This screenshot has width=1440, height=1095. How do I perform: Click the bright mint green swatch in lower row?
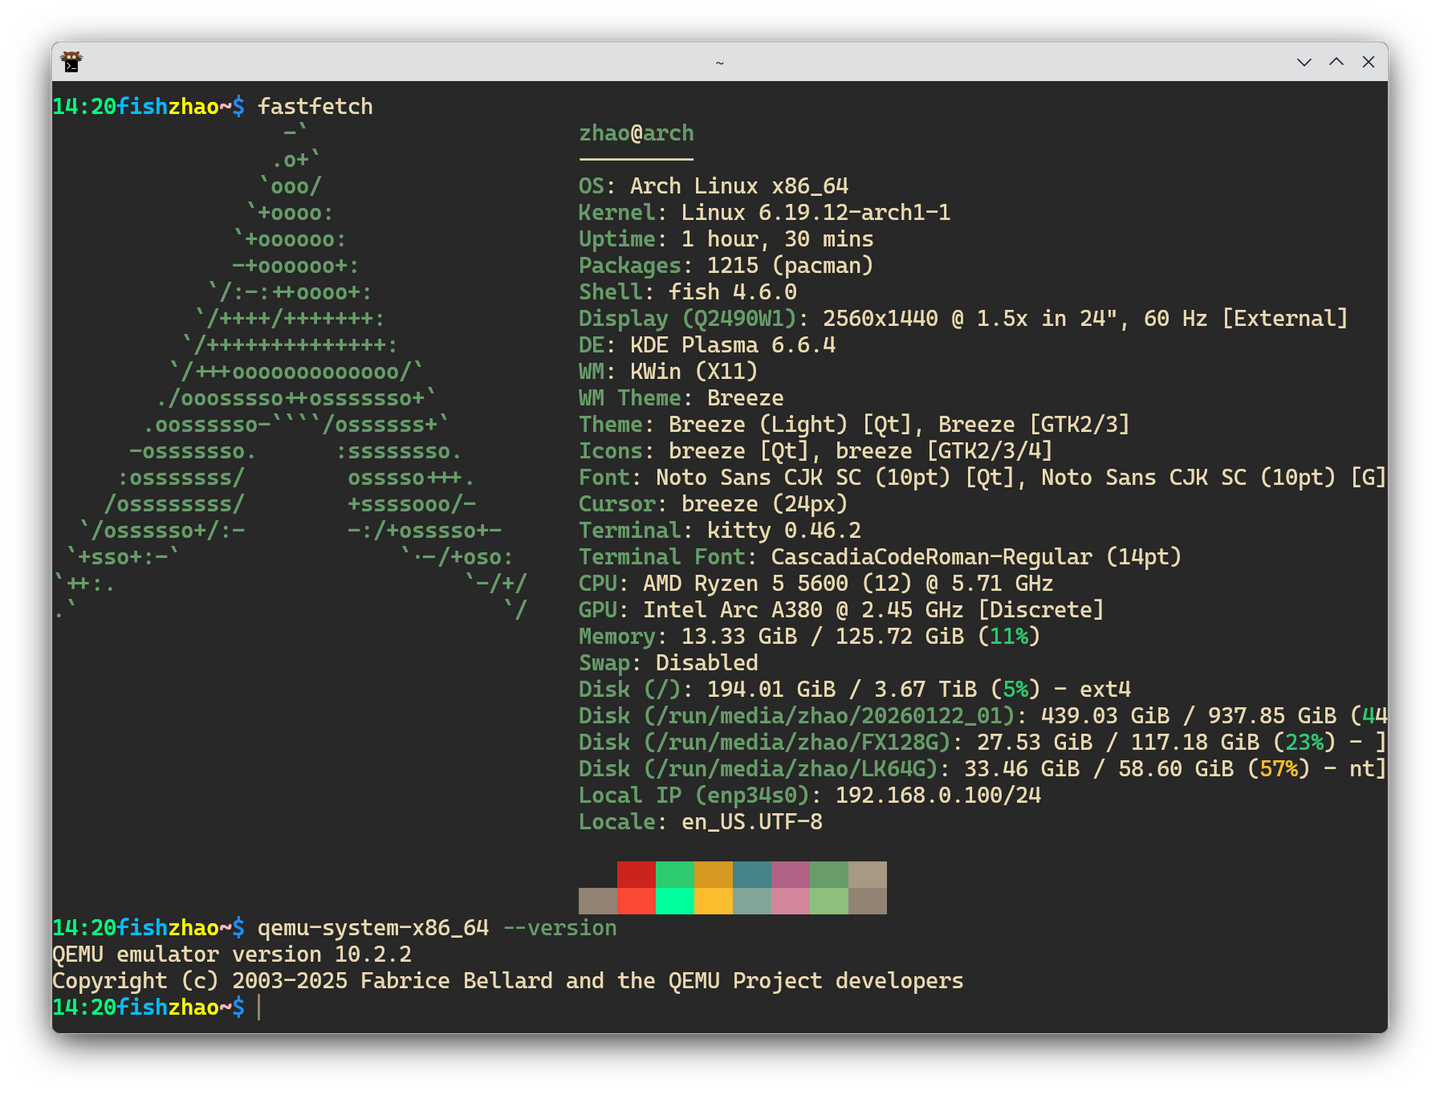tap(675, 901)
